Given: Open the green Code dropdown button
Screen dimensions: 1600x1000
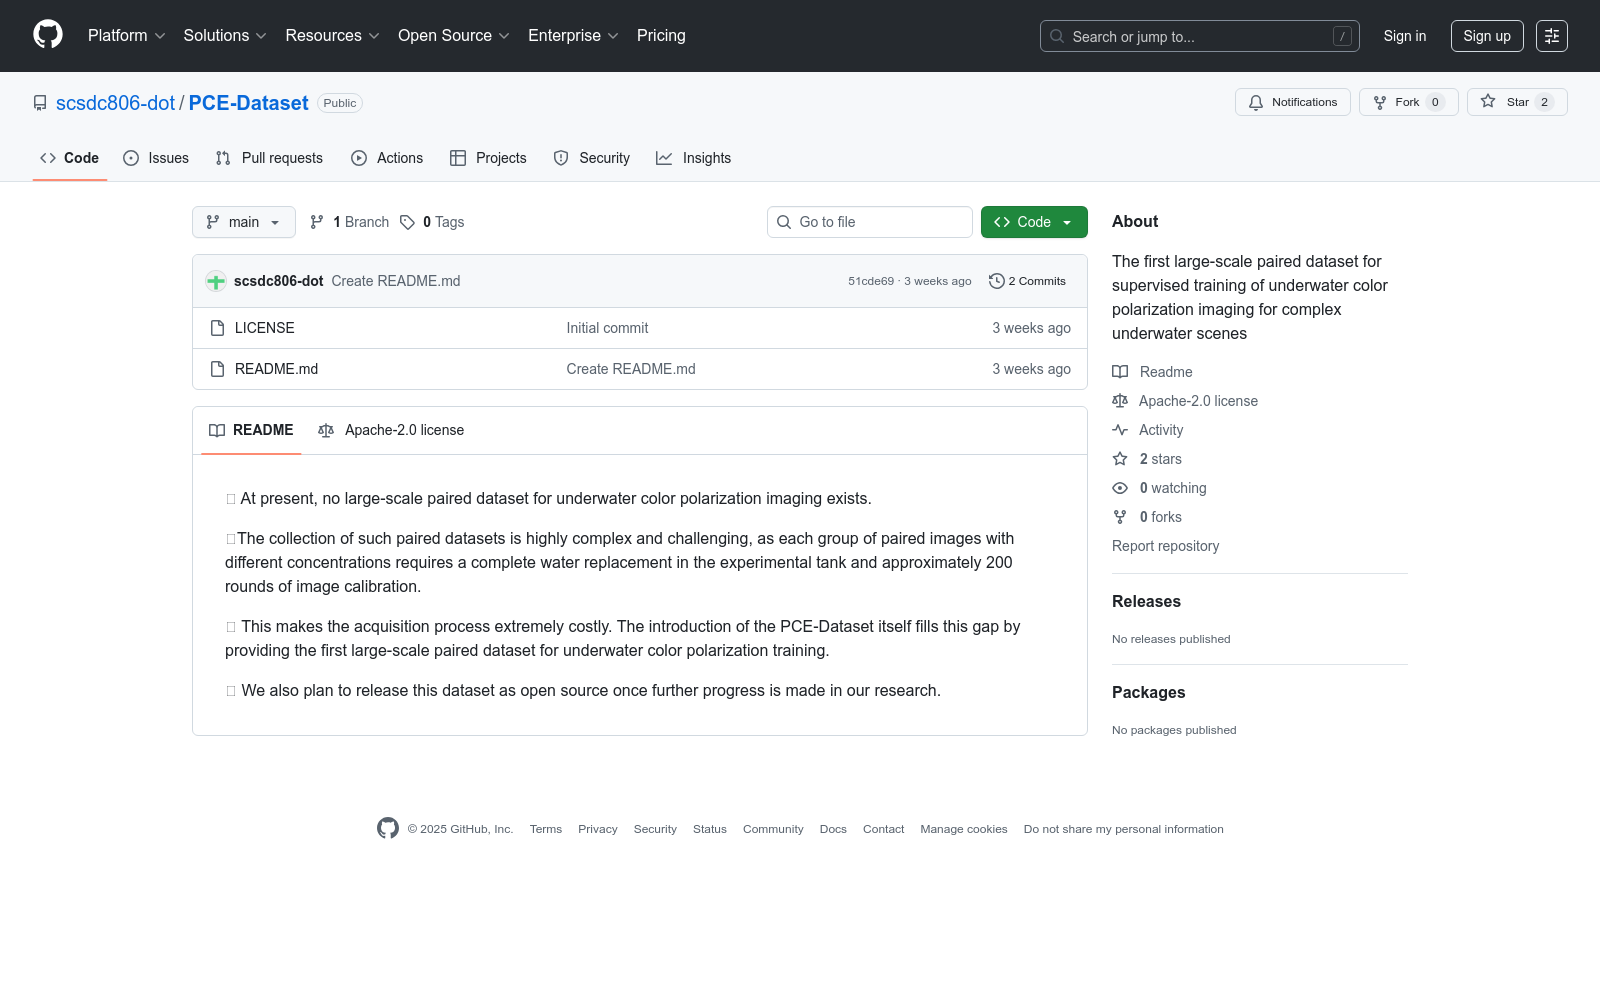Looking at the screenshot, I should pos(1034,222).
